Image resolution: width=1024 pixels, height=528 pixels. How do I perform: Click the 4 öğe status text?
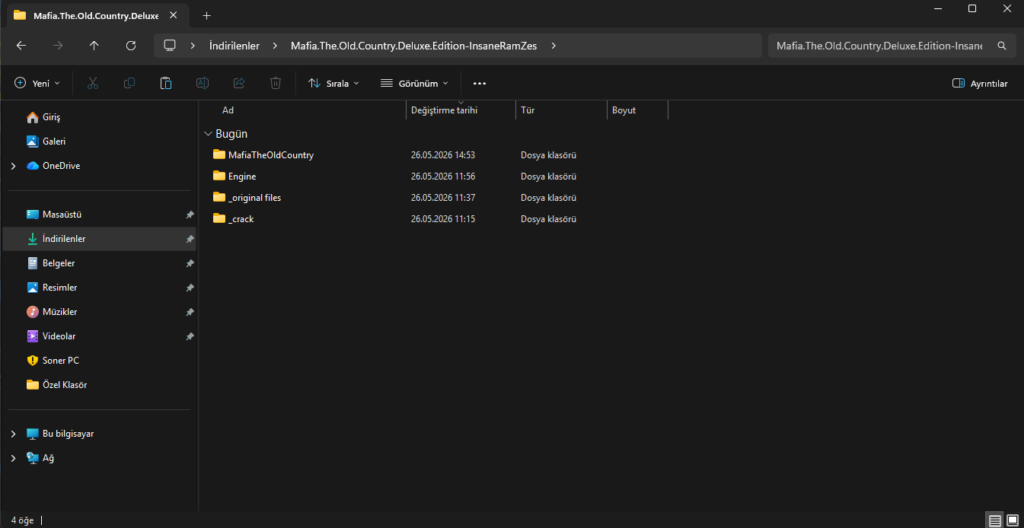pos(23,521)
